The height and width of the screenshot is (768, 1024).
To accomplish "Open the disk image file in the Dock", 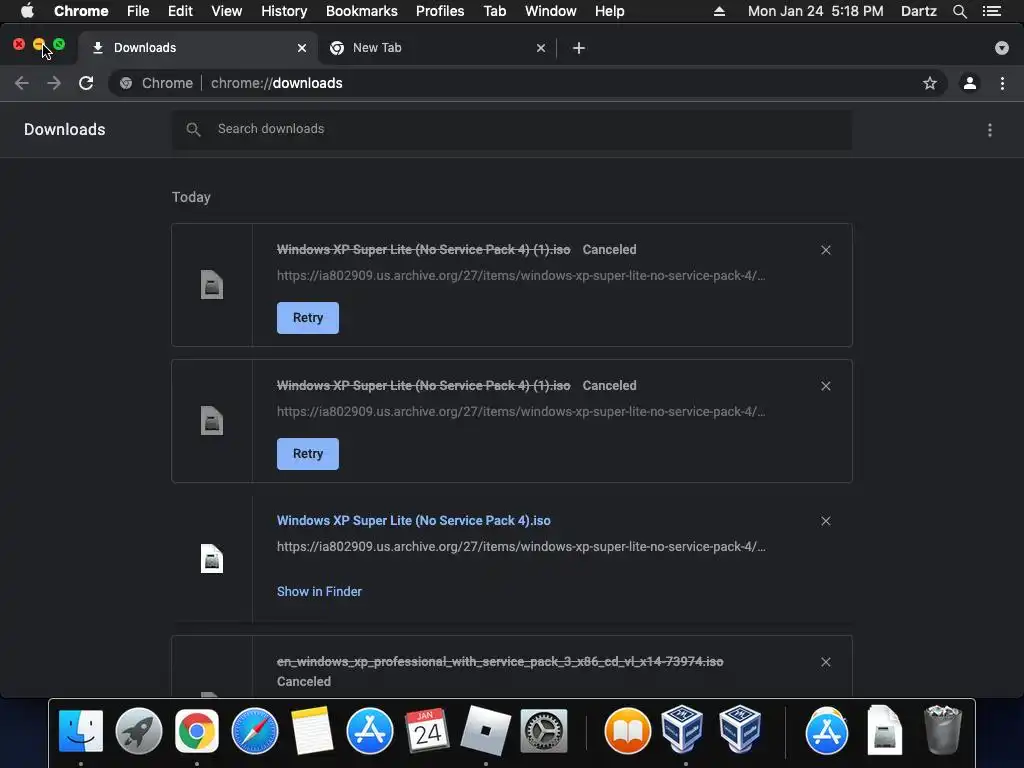I will pos(884,729).
